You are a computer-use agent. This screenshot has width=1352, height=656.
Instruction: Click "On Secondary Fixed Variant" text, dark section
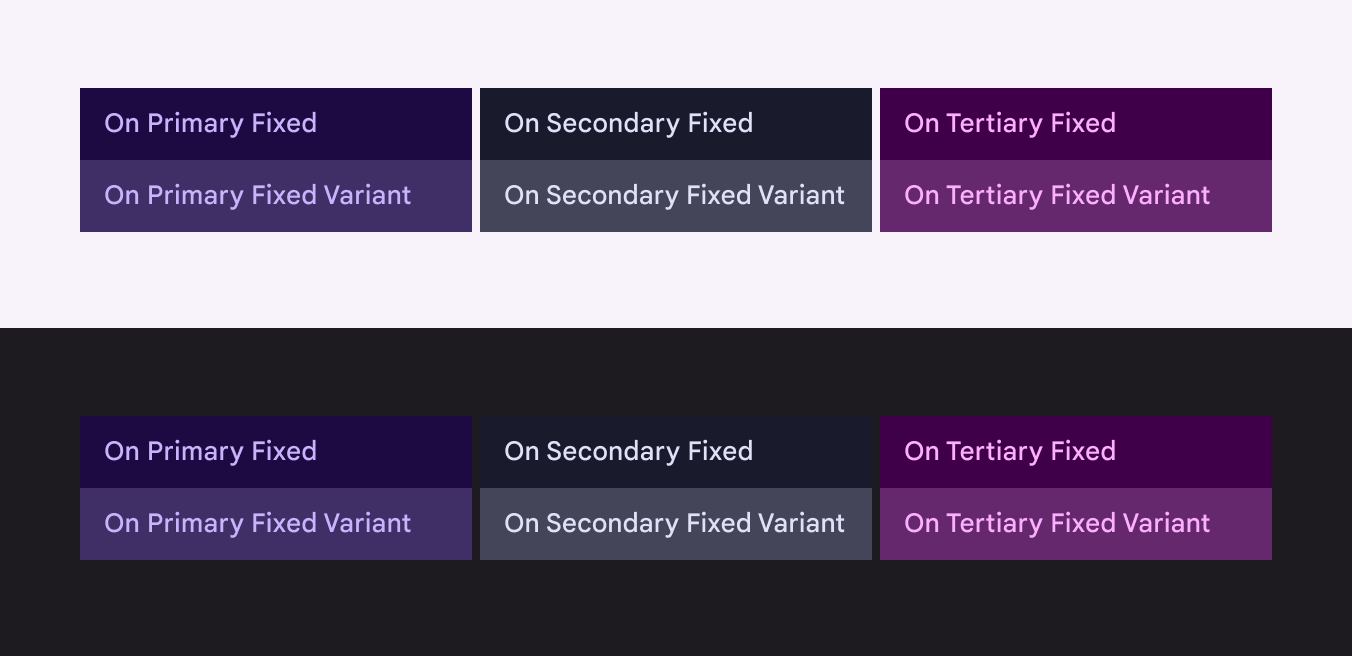(674, 524)
